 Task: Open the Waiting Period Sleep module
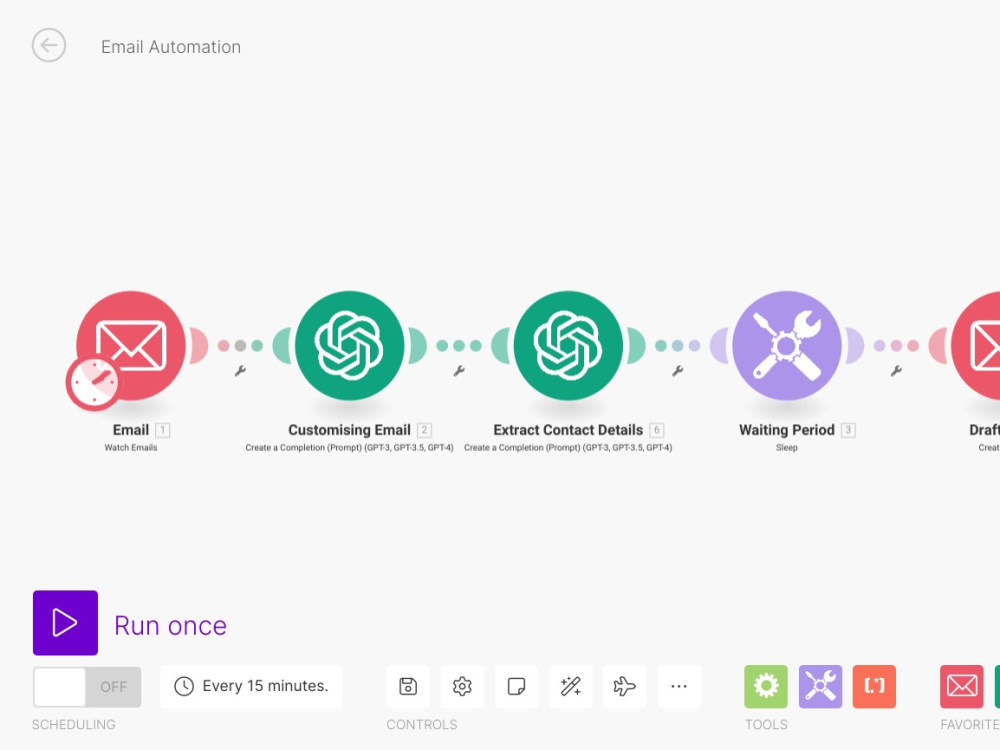787,345
